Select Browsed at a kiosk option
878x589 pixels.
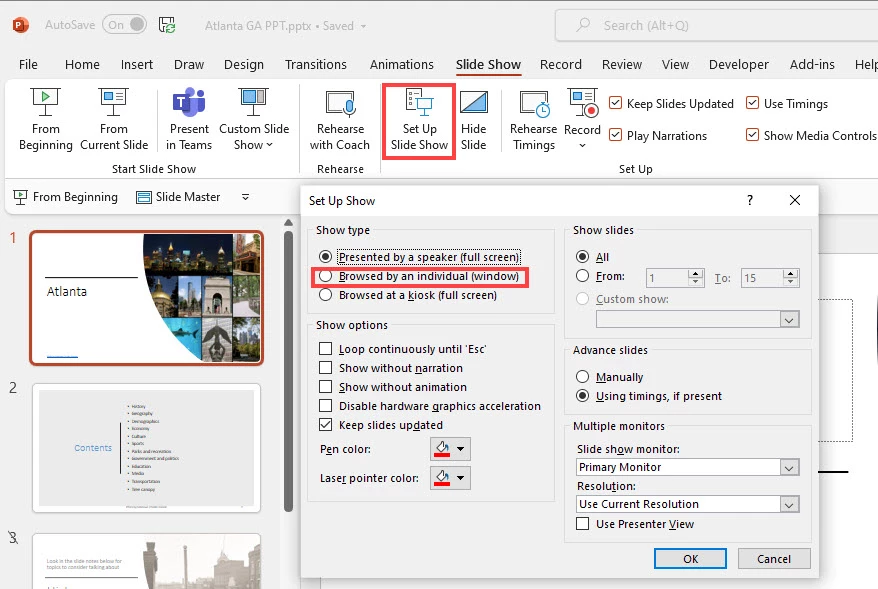[325, 295]
